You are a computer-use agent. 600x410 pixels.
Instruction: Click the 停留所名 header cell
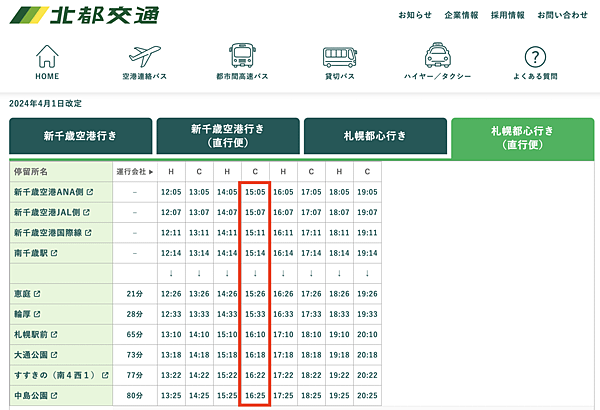click(61, 172)
